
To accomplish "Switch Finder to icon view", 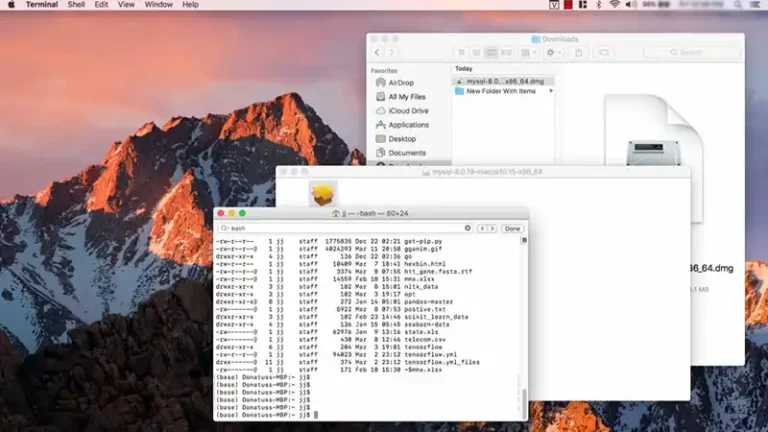I will tap(461, 52).
